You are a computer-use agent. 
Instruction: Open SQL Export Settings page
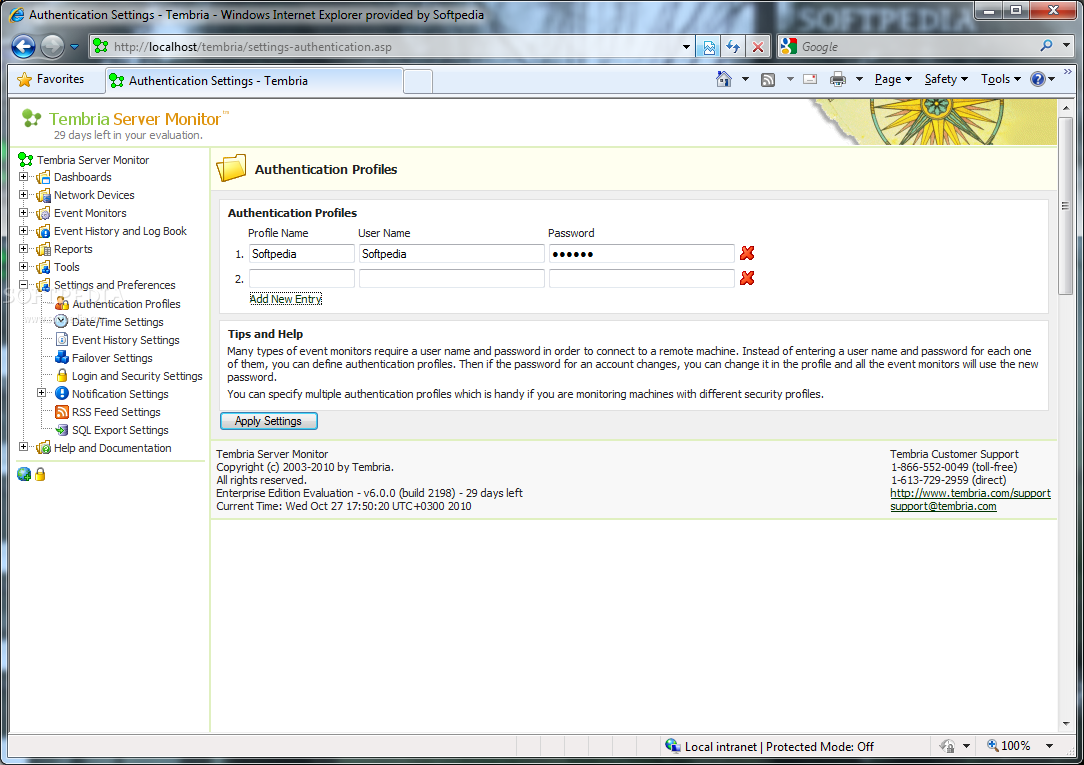pos(120,430)
